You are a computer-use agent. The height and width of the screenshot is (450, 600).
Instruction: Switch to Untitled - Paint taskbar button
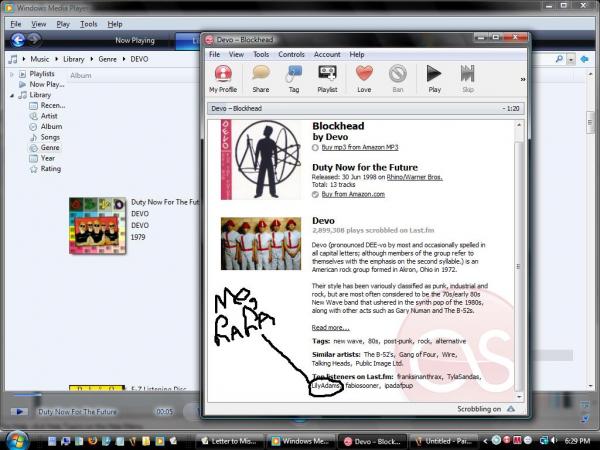[x=444, y=441]
